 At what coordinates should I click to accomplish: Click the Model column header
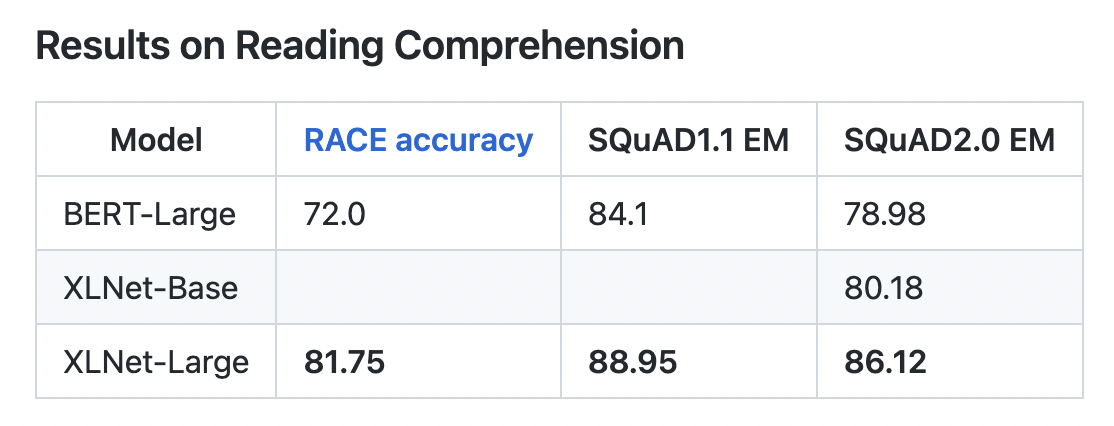(156, 139)
